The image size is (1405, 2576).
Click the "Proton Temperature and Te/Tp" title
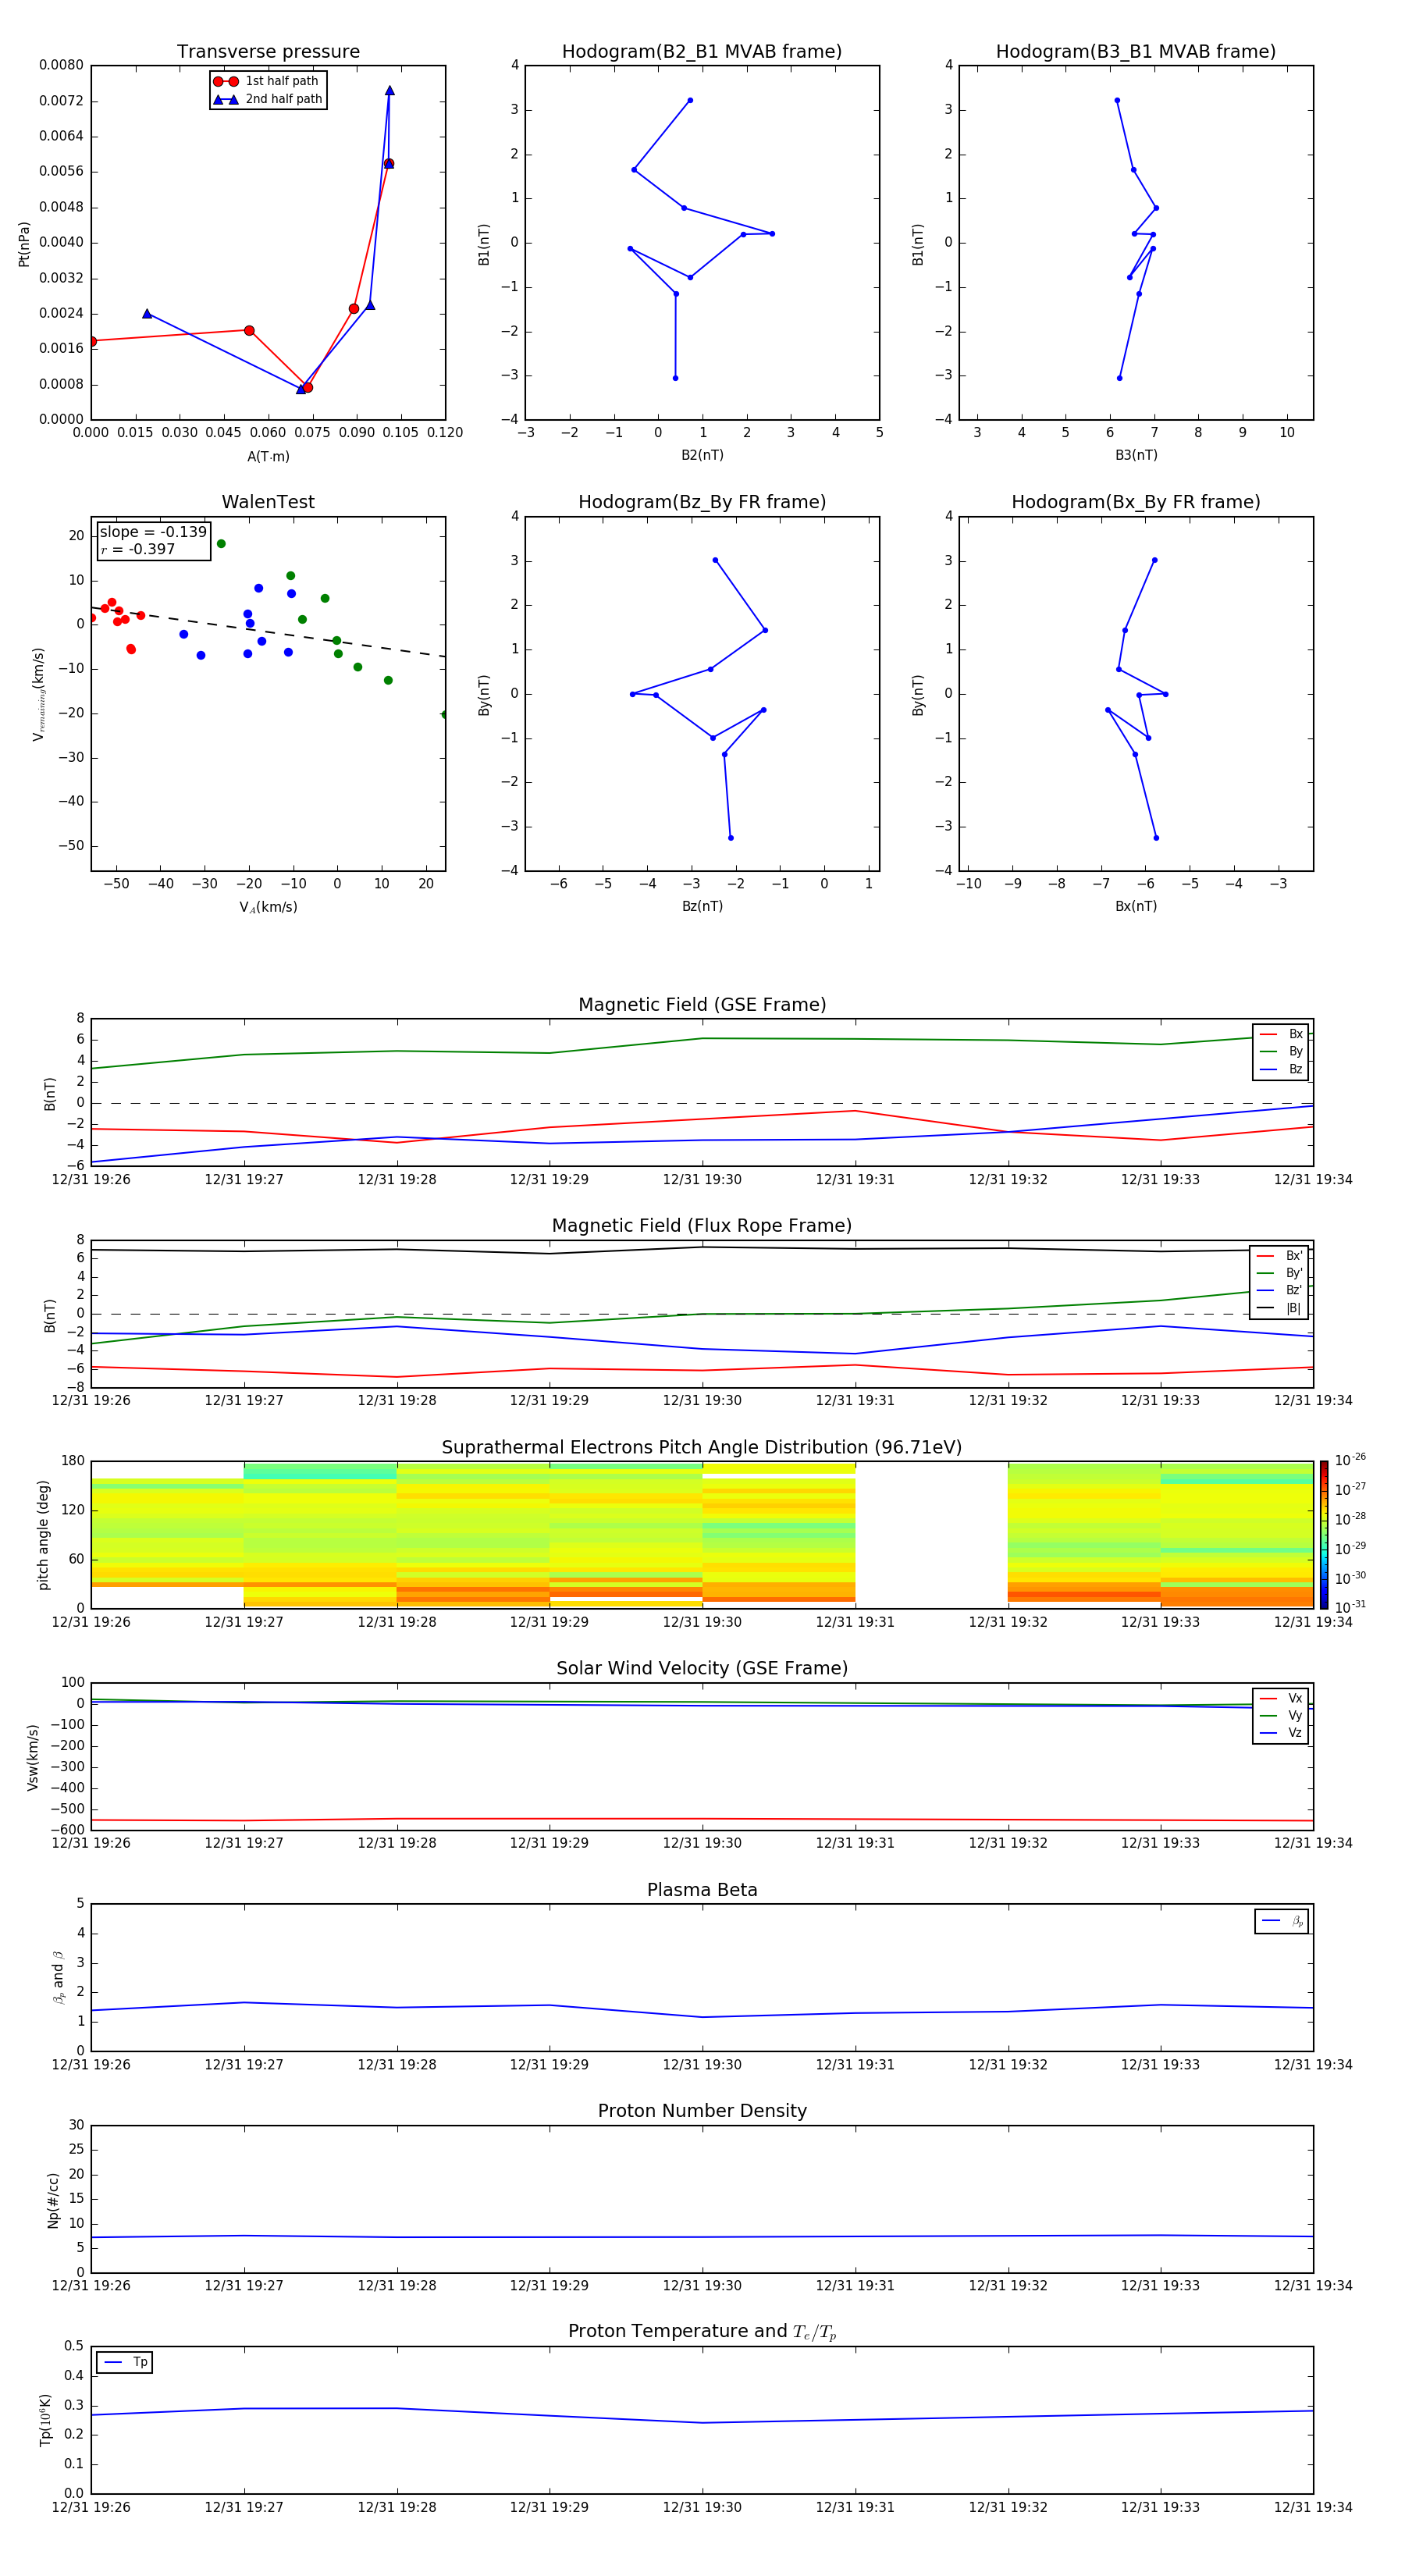tap(702, 2332)
